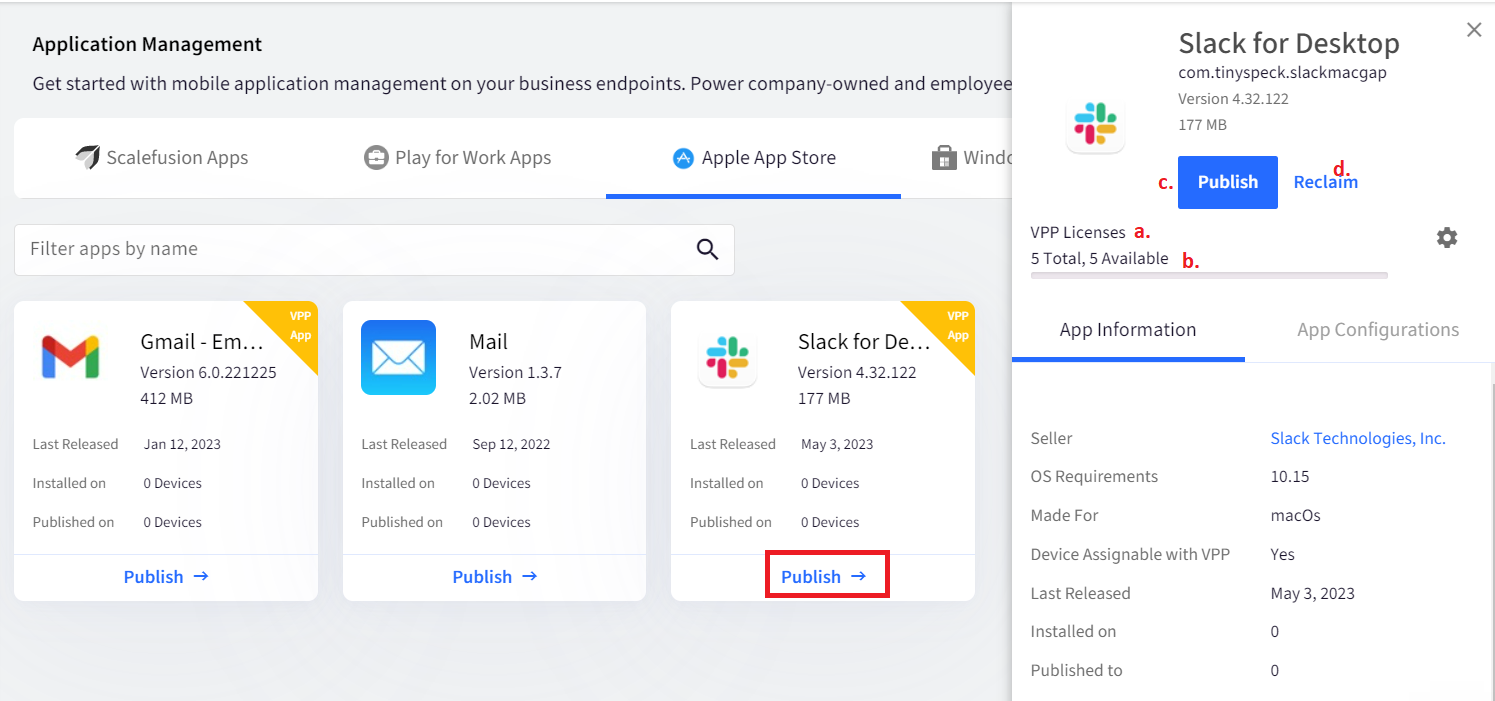
Task: Open the App Information tab
Action: (1128, 330)
